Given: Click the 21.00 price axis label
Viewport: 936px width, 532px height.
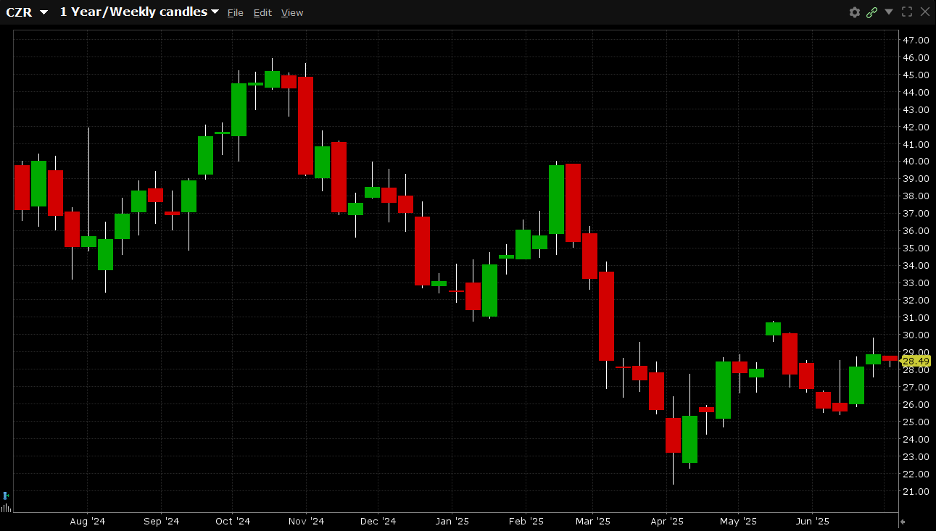Looking at the screenshot, I should tap(916, 491).
